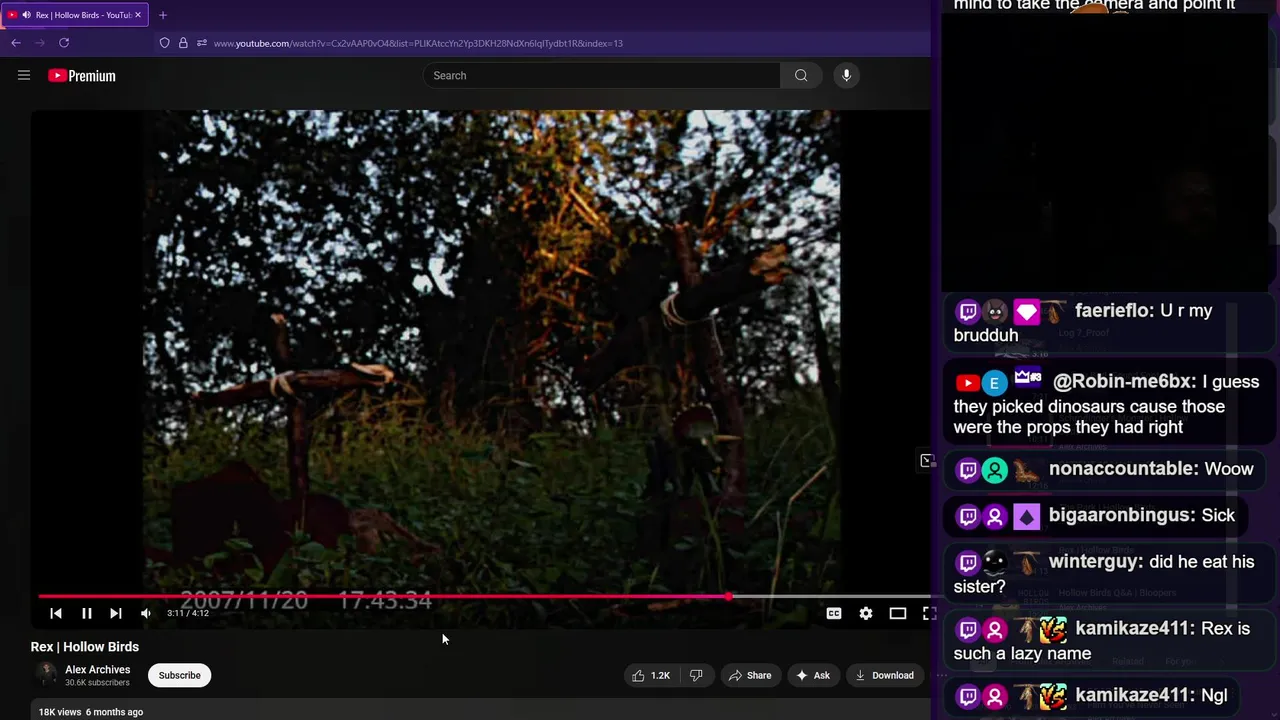Open the Ask AI button
Viewport: 1280px width, 720px height.
point(812,675)
